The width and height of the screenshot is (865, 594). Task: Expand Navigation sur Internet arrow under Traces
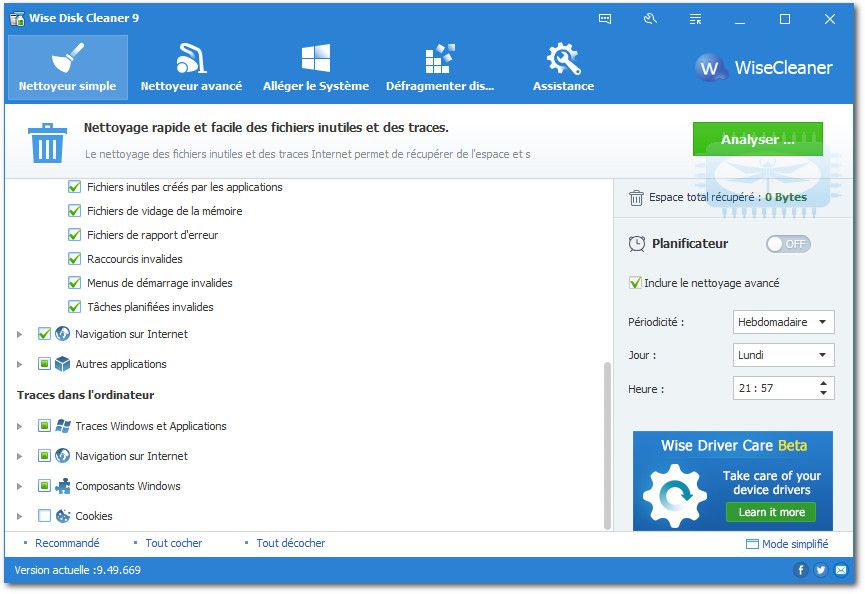pyautogui.click(x=19, y=456)
